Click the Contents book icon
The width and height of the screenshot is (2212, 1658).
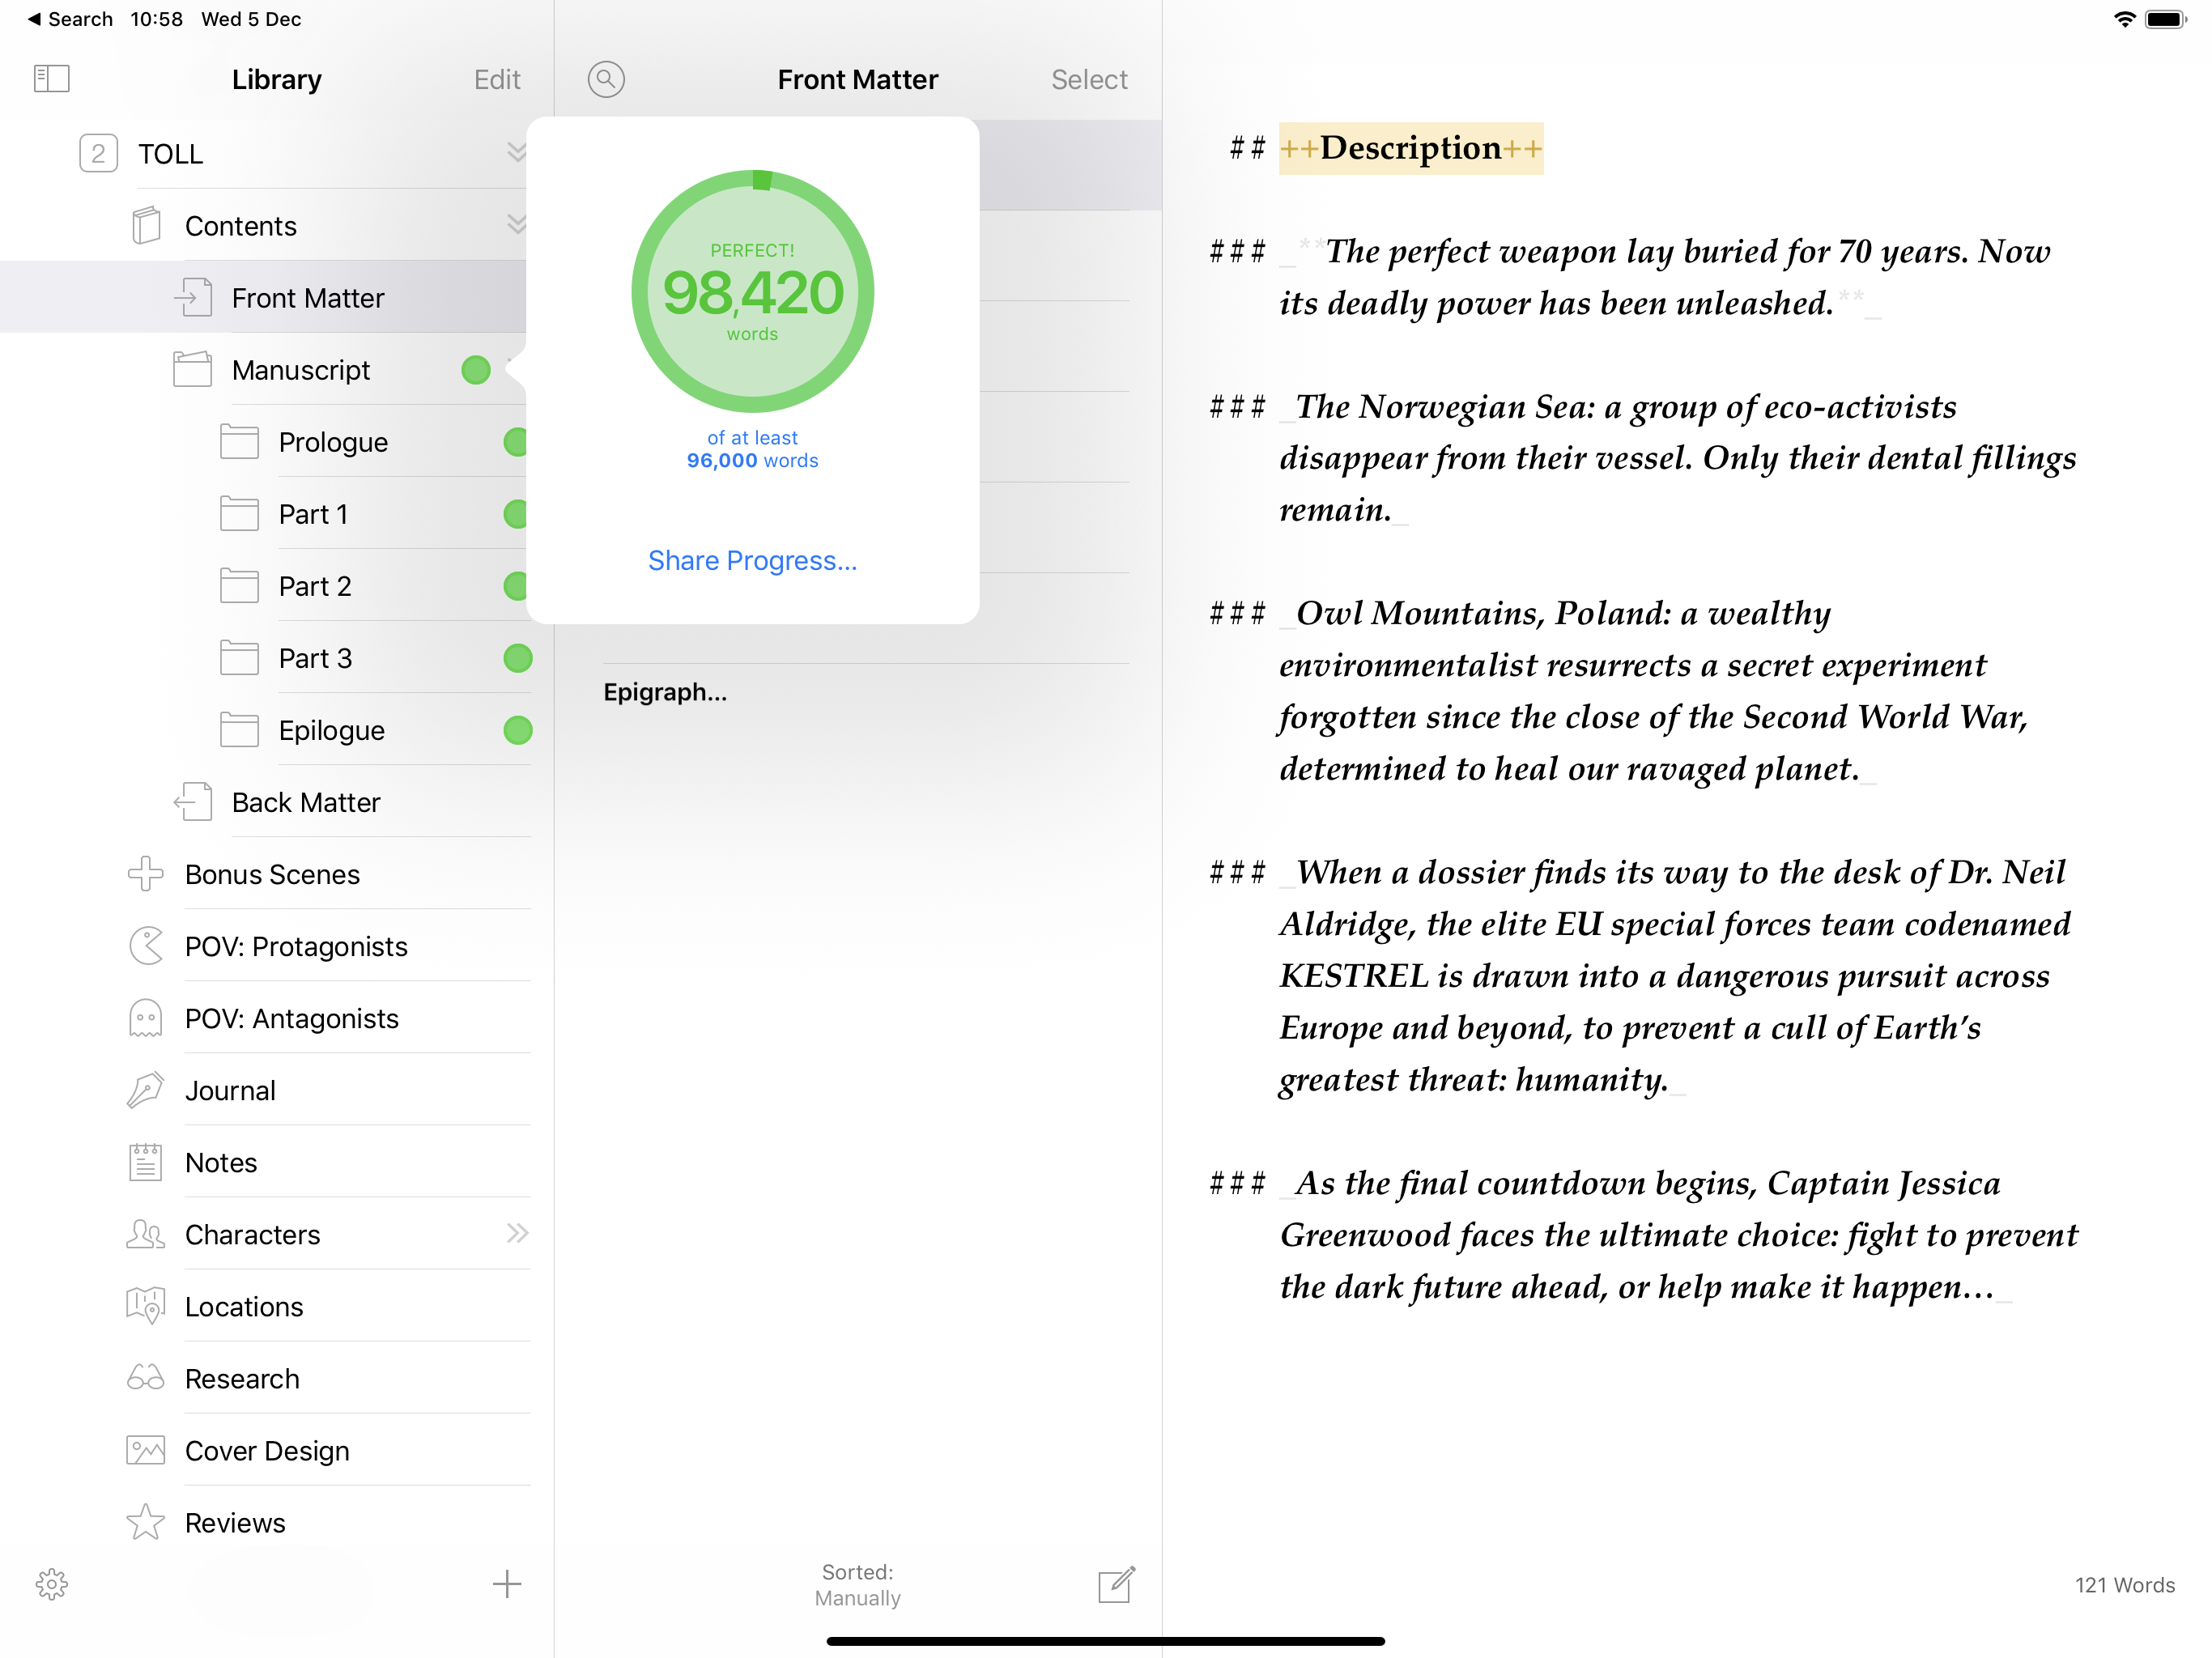(146, 225)
